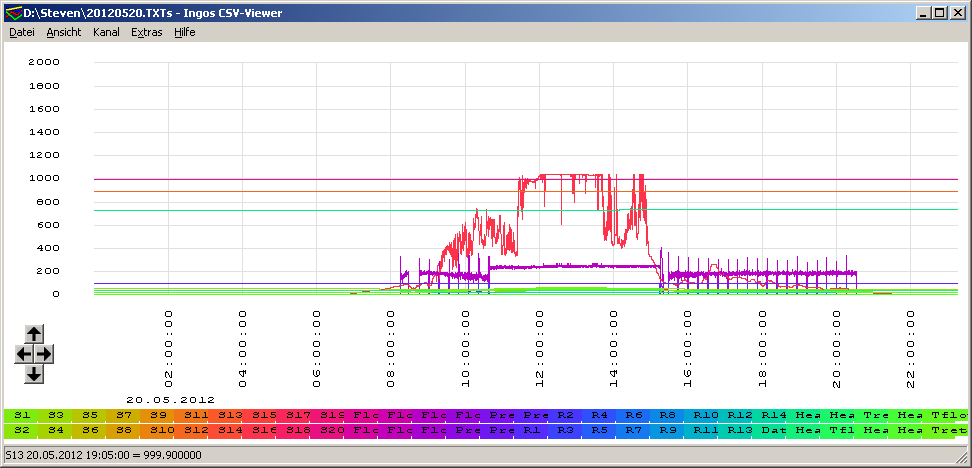Select the S8 channel swatch
This screenshot has width=972, height=468.
pyautogui.click(x=123, y=430)
